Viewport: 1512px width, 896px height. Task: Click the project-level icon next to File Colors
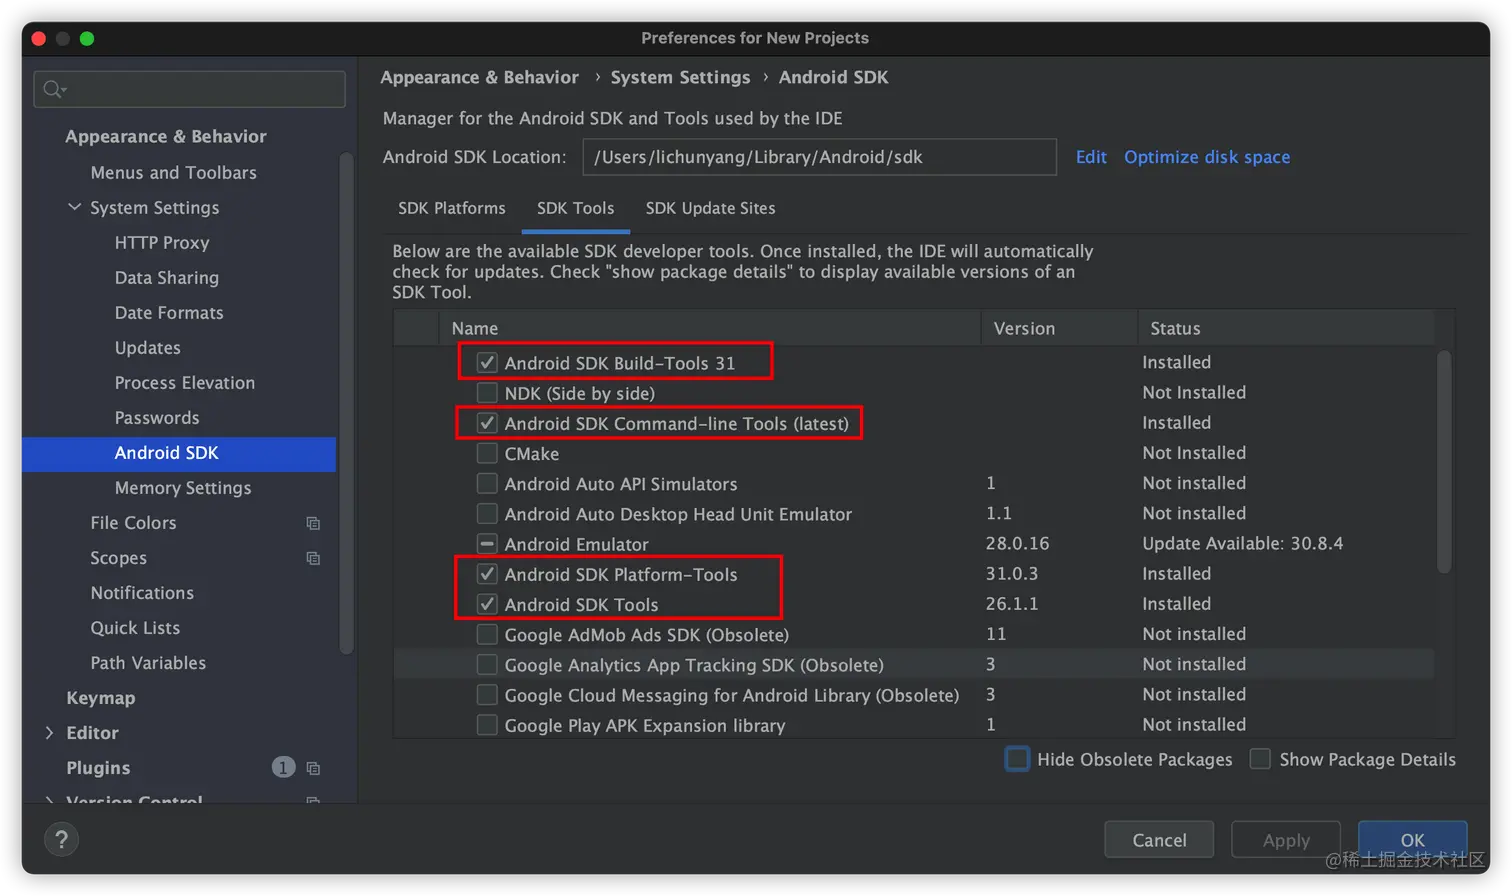coord(313,523)
